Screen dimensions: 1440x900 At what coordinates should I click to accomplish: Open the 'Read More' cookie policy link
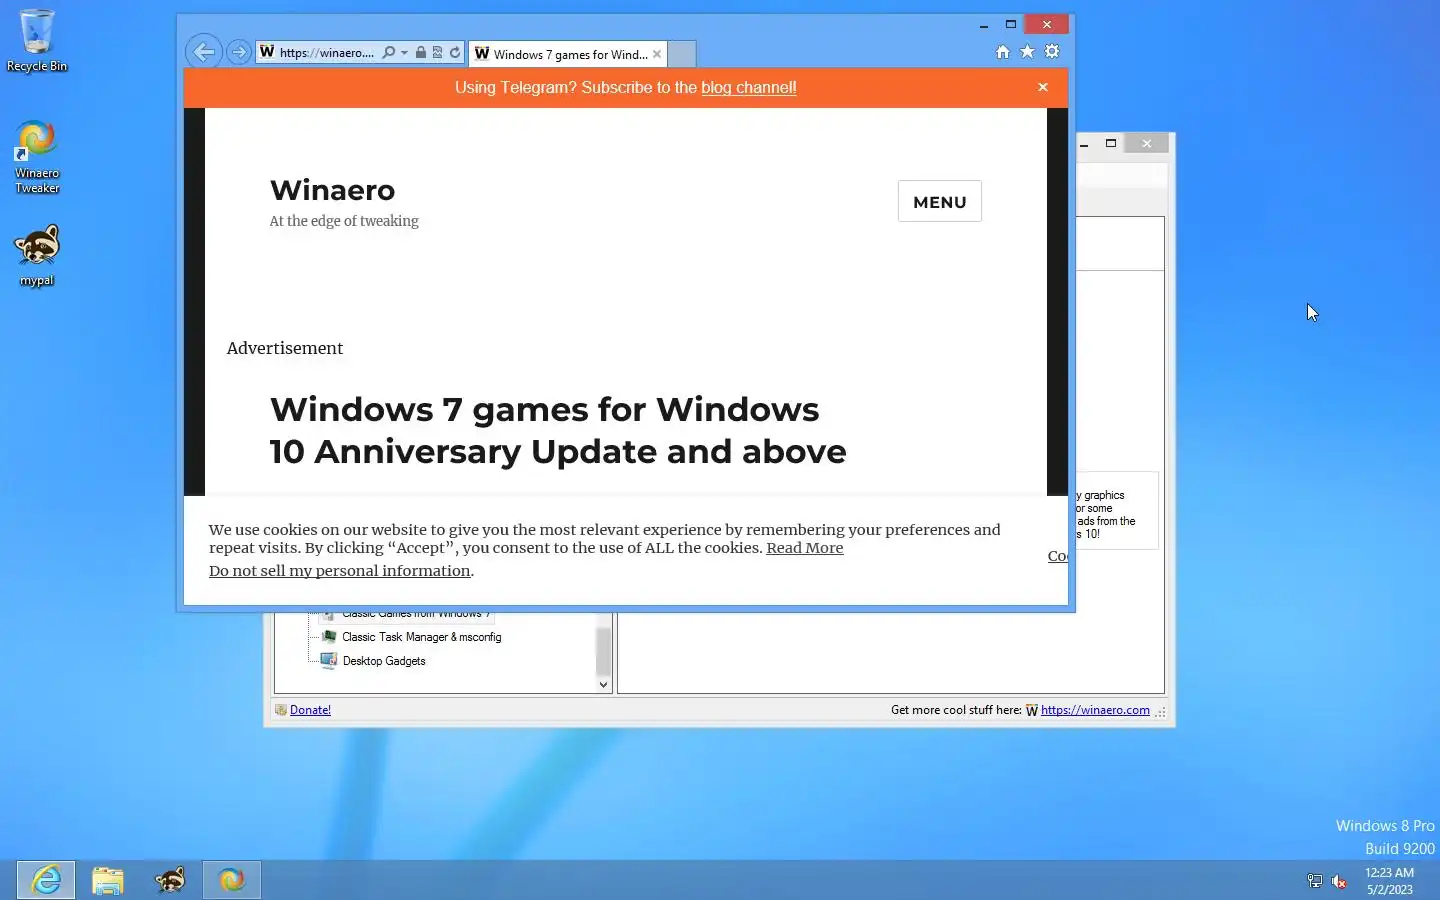tap(805, 548)
